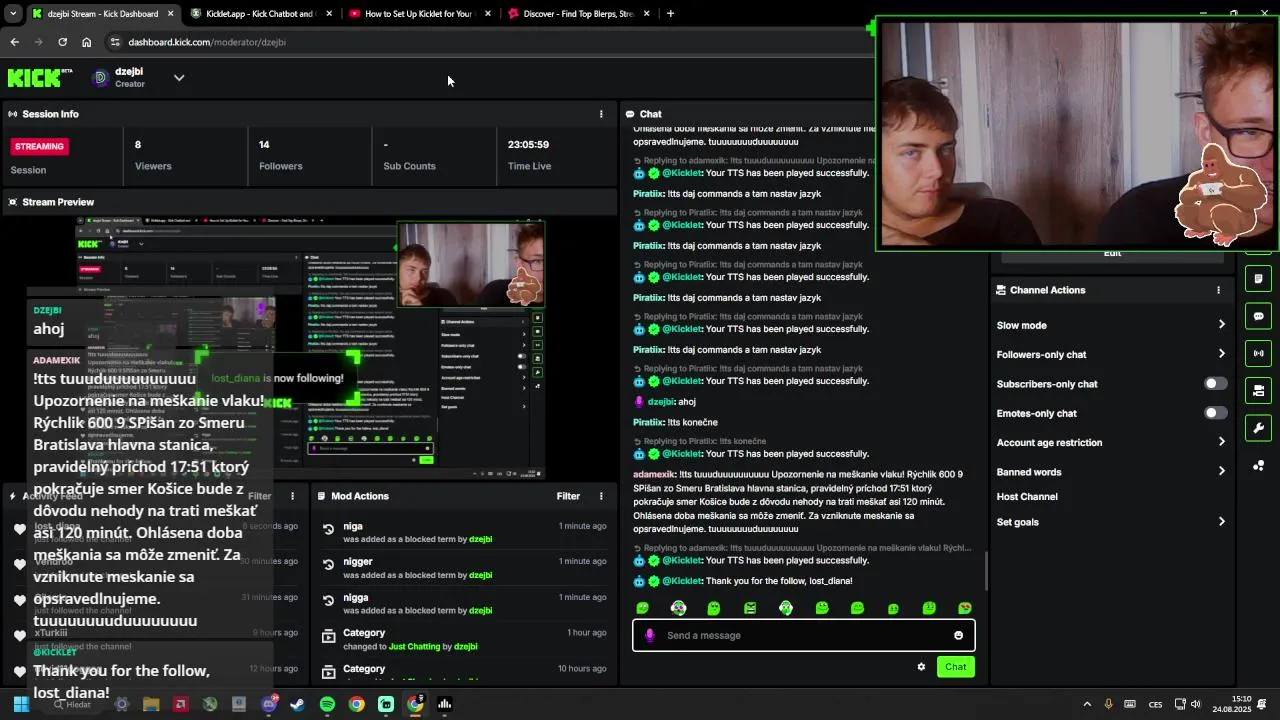Toggle Subscribers-only chat switch

pos(1215,384)
